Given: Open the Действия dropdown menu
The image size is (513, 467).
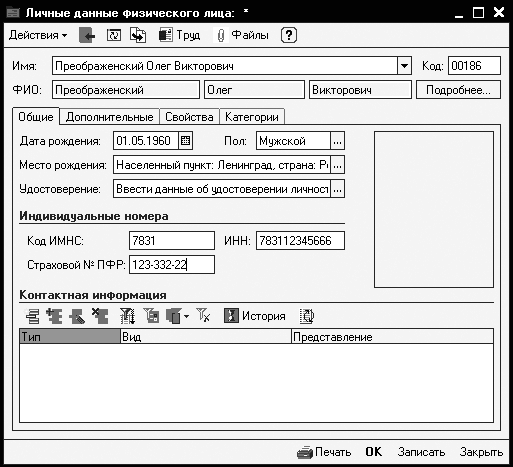Looking at the screenshot, I should [38, 35].
